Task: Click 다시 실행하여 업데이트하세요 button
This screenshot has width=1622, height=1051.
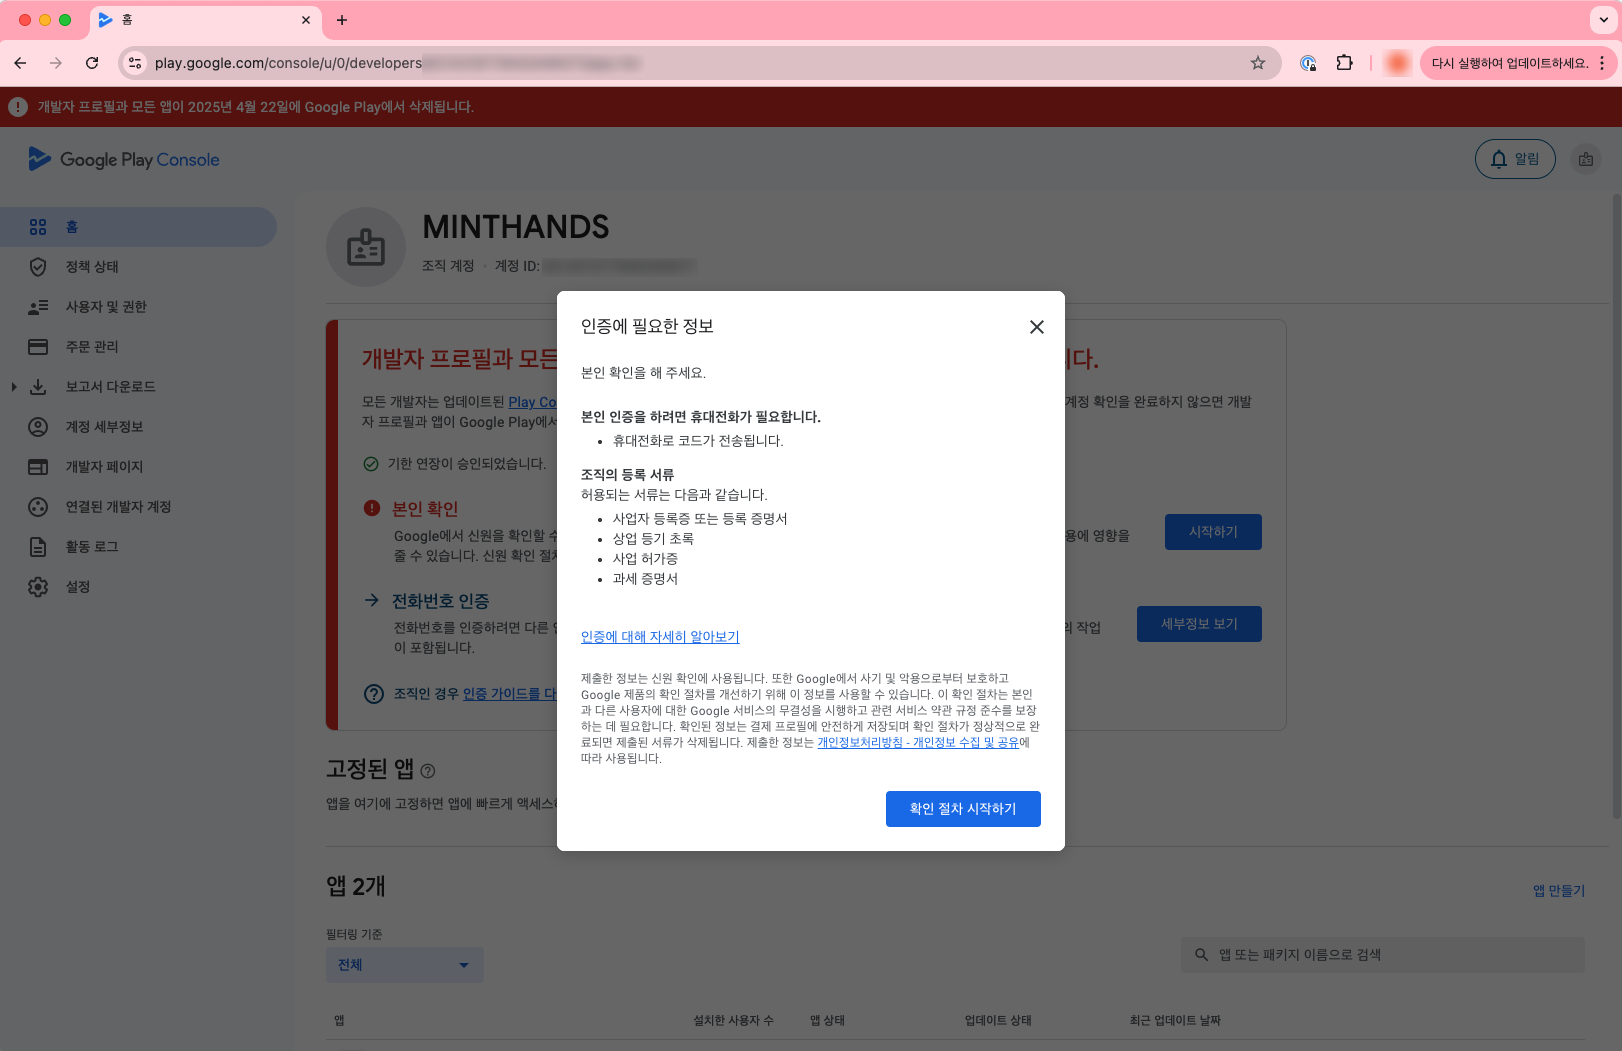Action: pos(1509,63)
